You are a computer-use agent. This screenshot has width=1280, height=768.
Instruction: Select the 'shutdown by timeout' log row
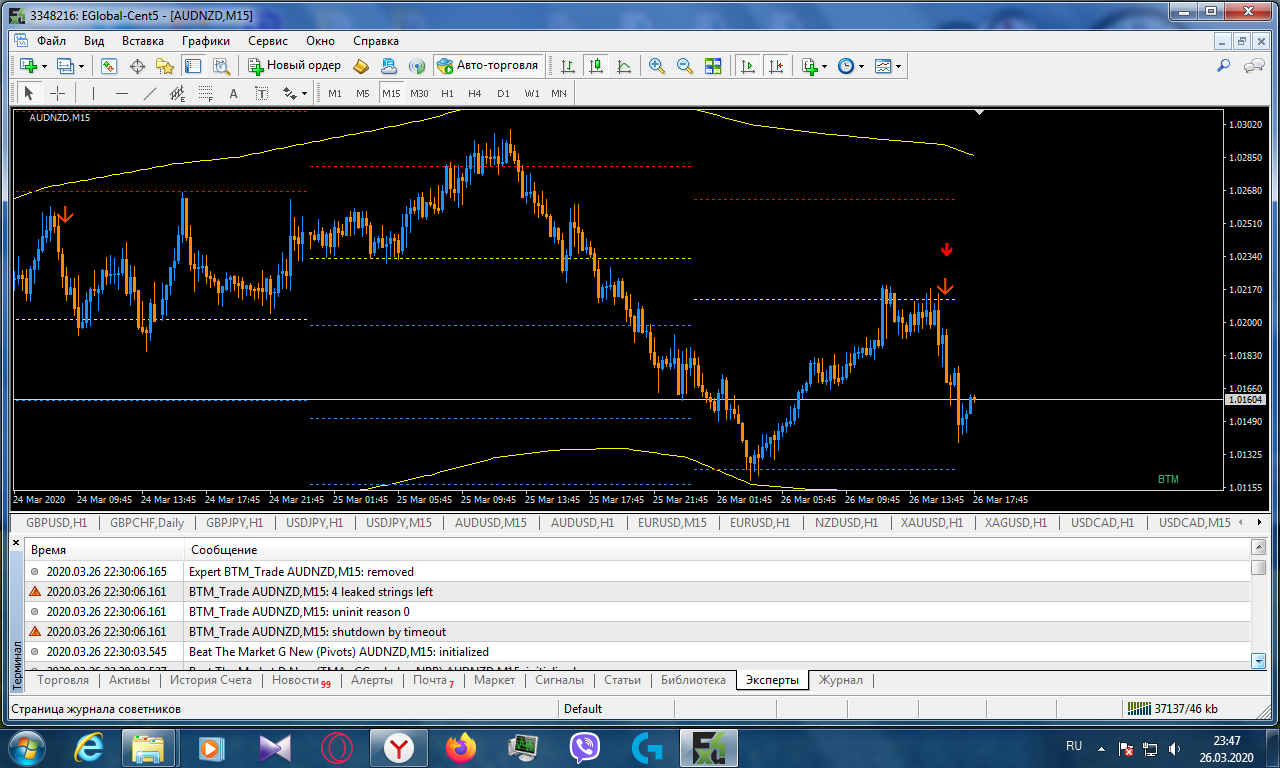click(638, 631)
